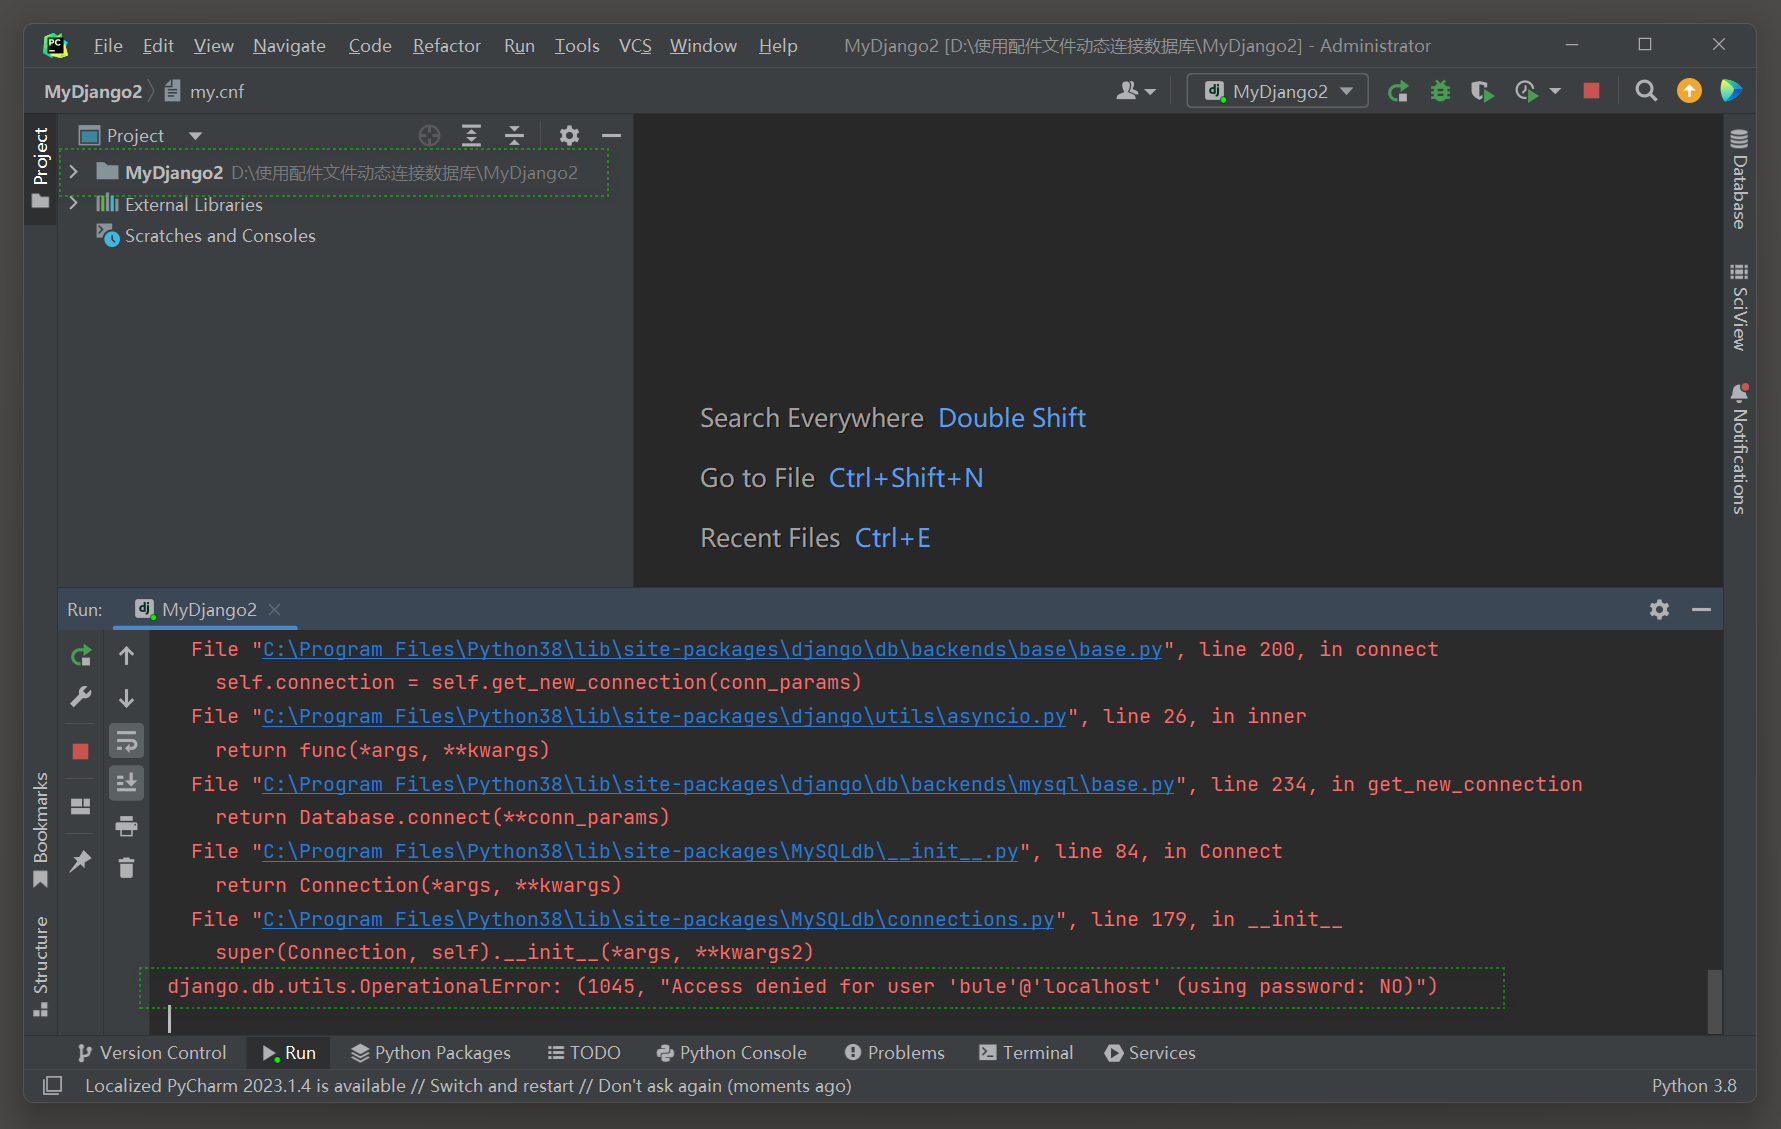The image size is (1781, 1129).
Task: Open Project panel settings gear
Action: tap(569, 135)
